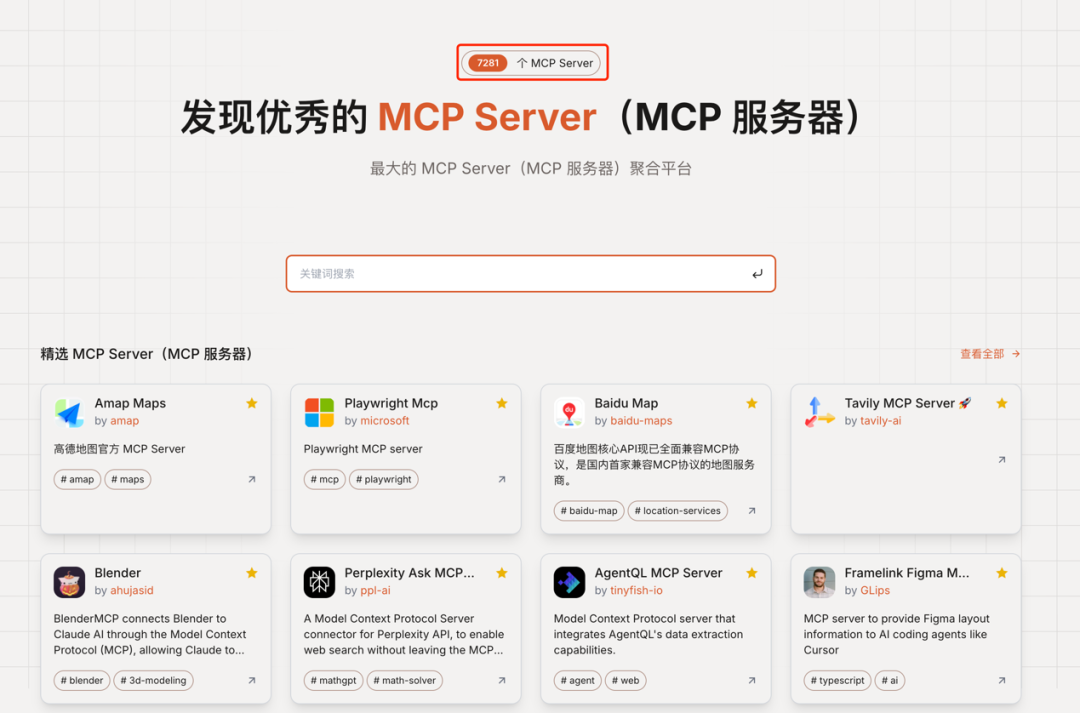Select the # typescript tag

click(x=838, y=681)
